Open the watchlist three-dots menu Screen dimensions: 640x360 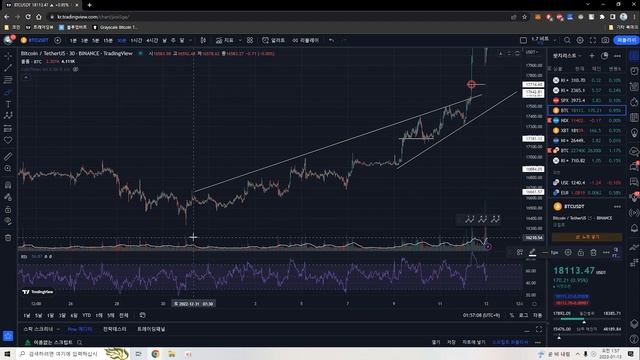point(617,56)
